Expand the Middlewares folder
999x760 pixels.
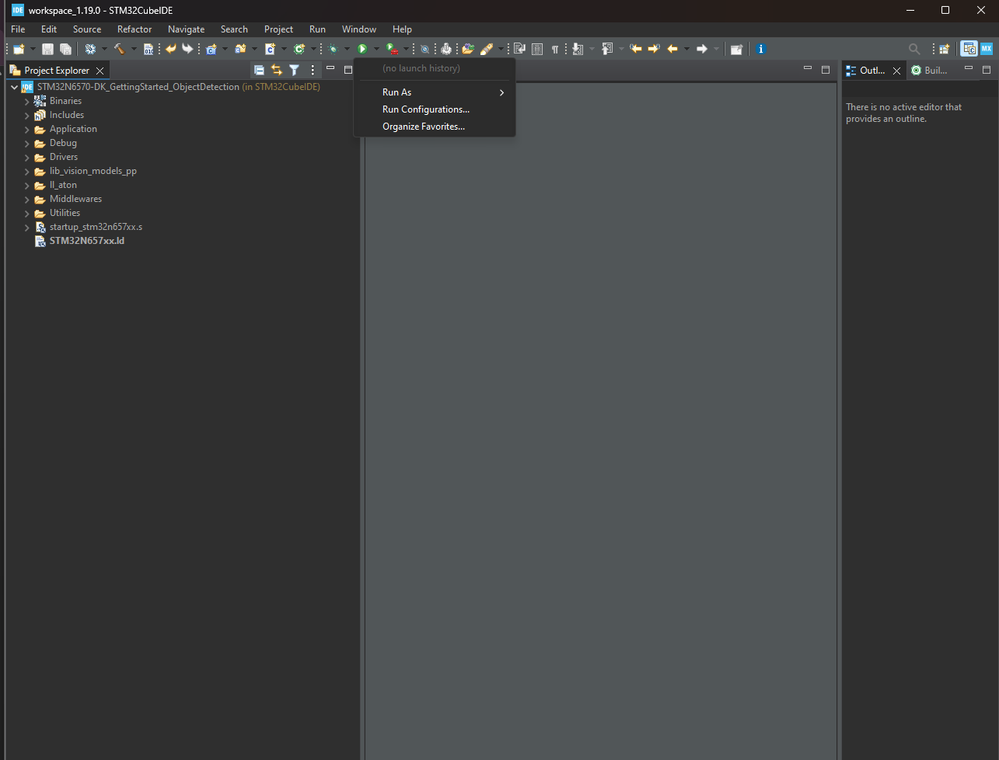click(x=28, y=199)
